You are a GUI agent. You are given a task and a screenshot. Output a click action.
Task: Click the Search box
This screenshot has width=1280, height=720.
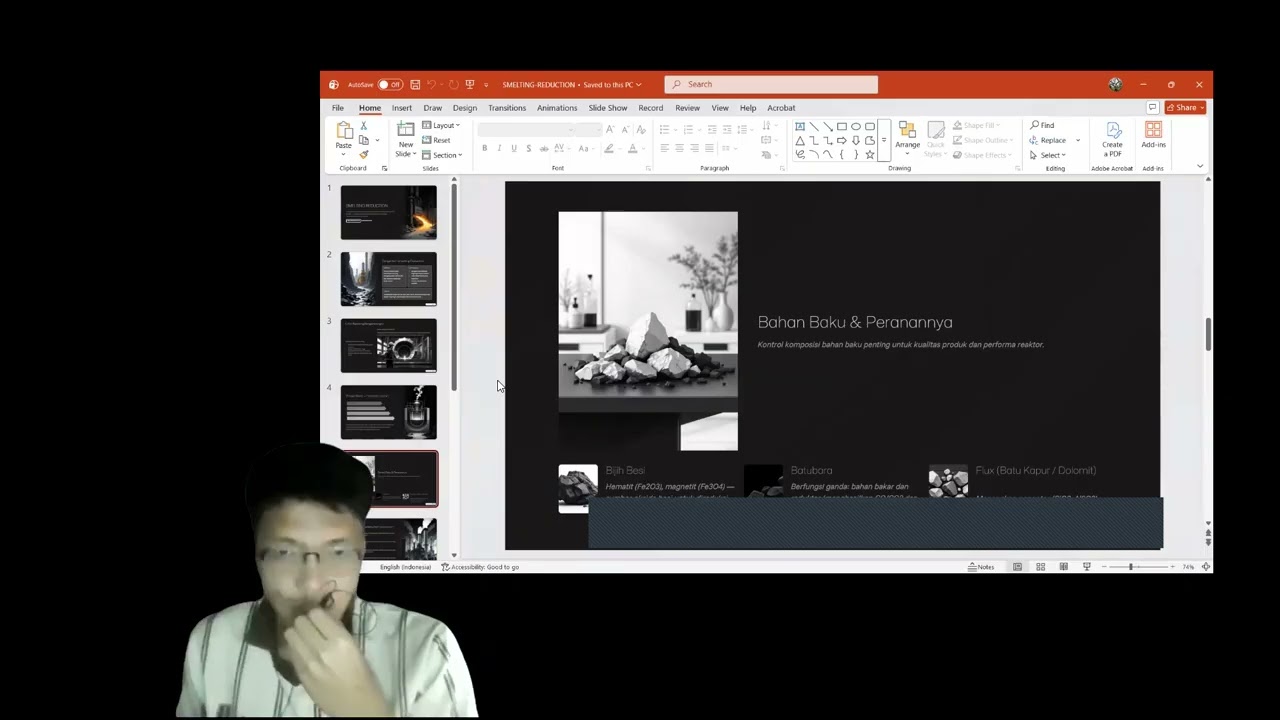[771, 85]
